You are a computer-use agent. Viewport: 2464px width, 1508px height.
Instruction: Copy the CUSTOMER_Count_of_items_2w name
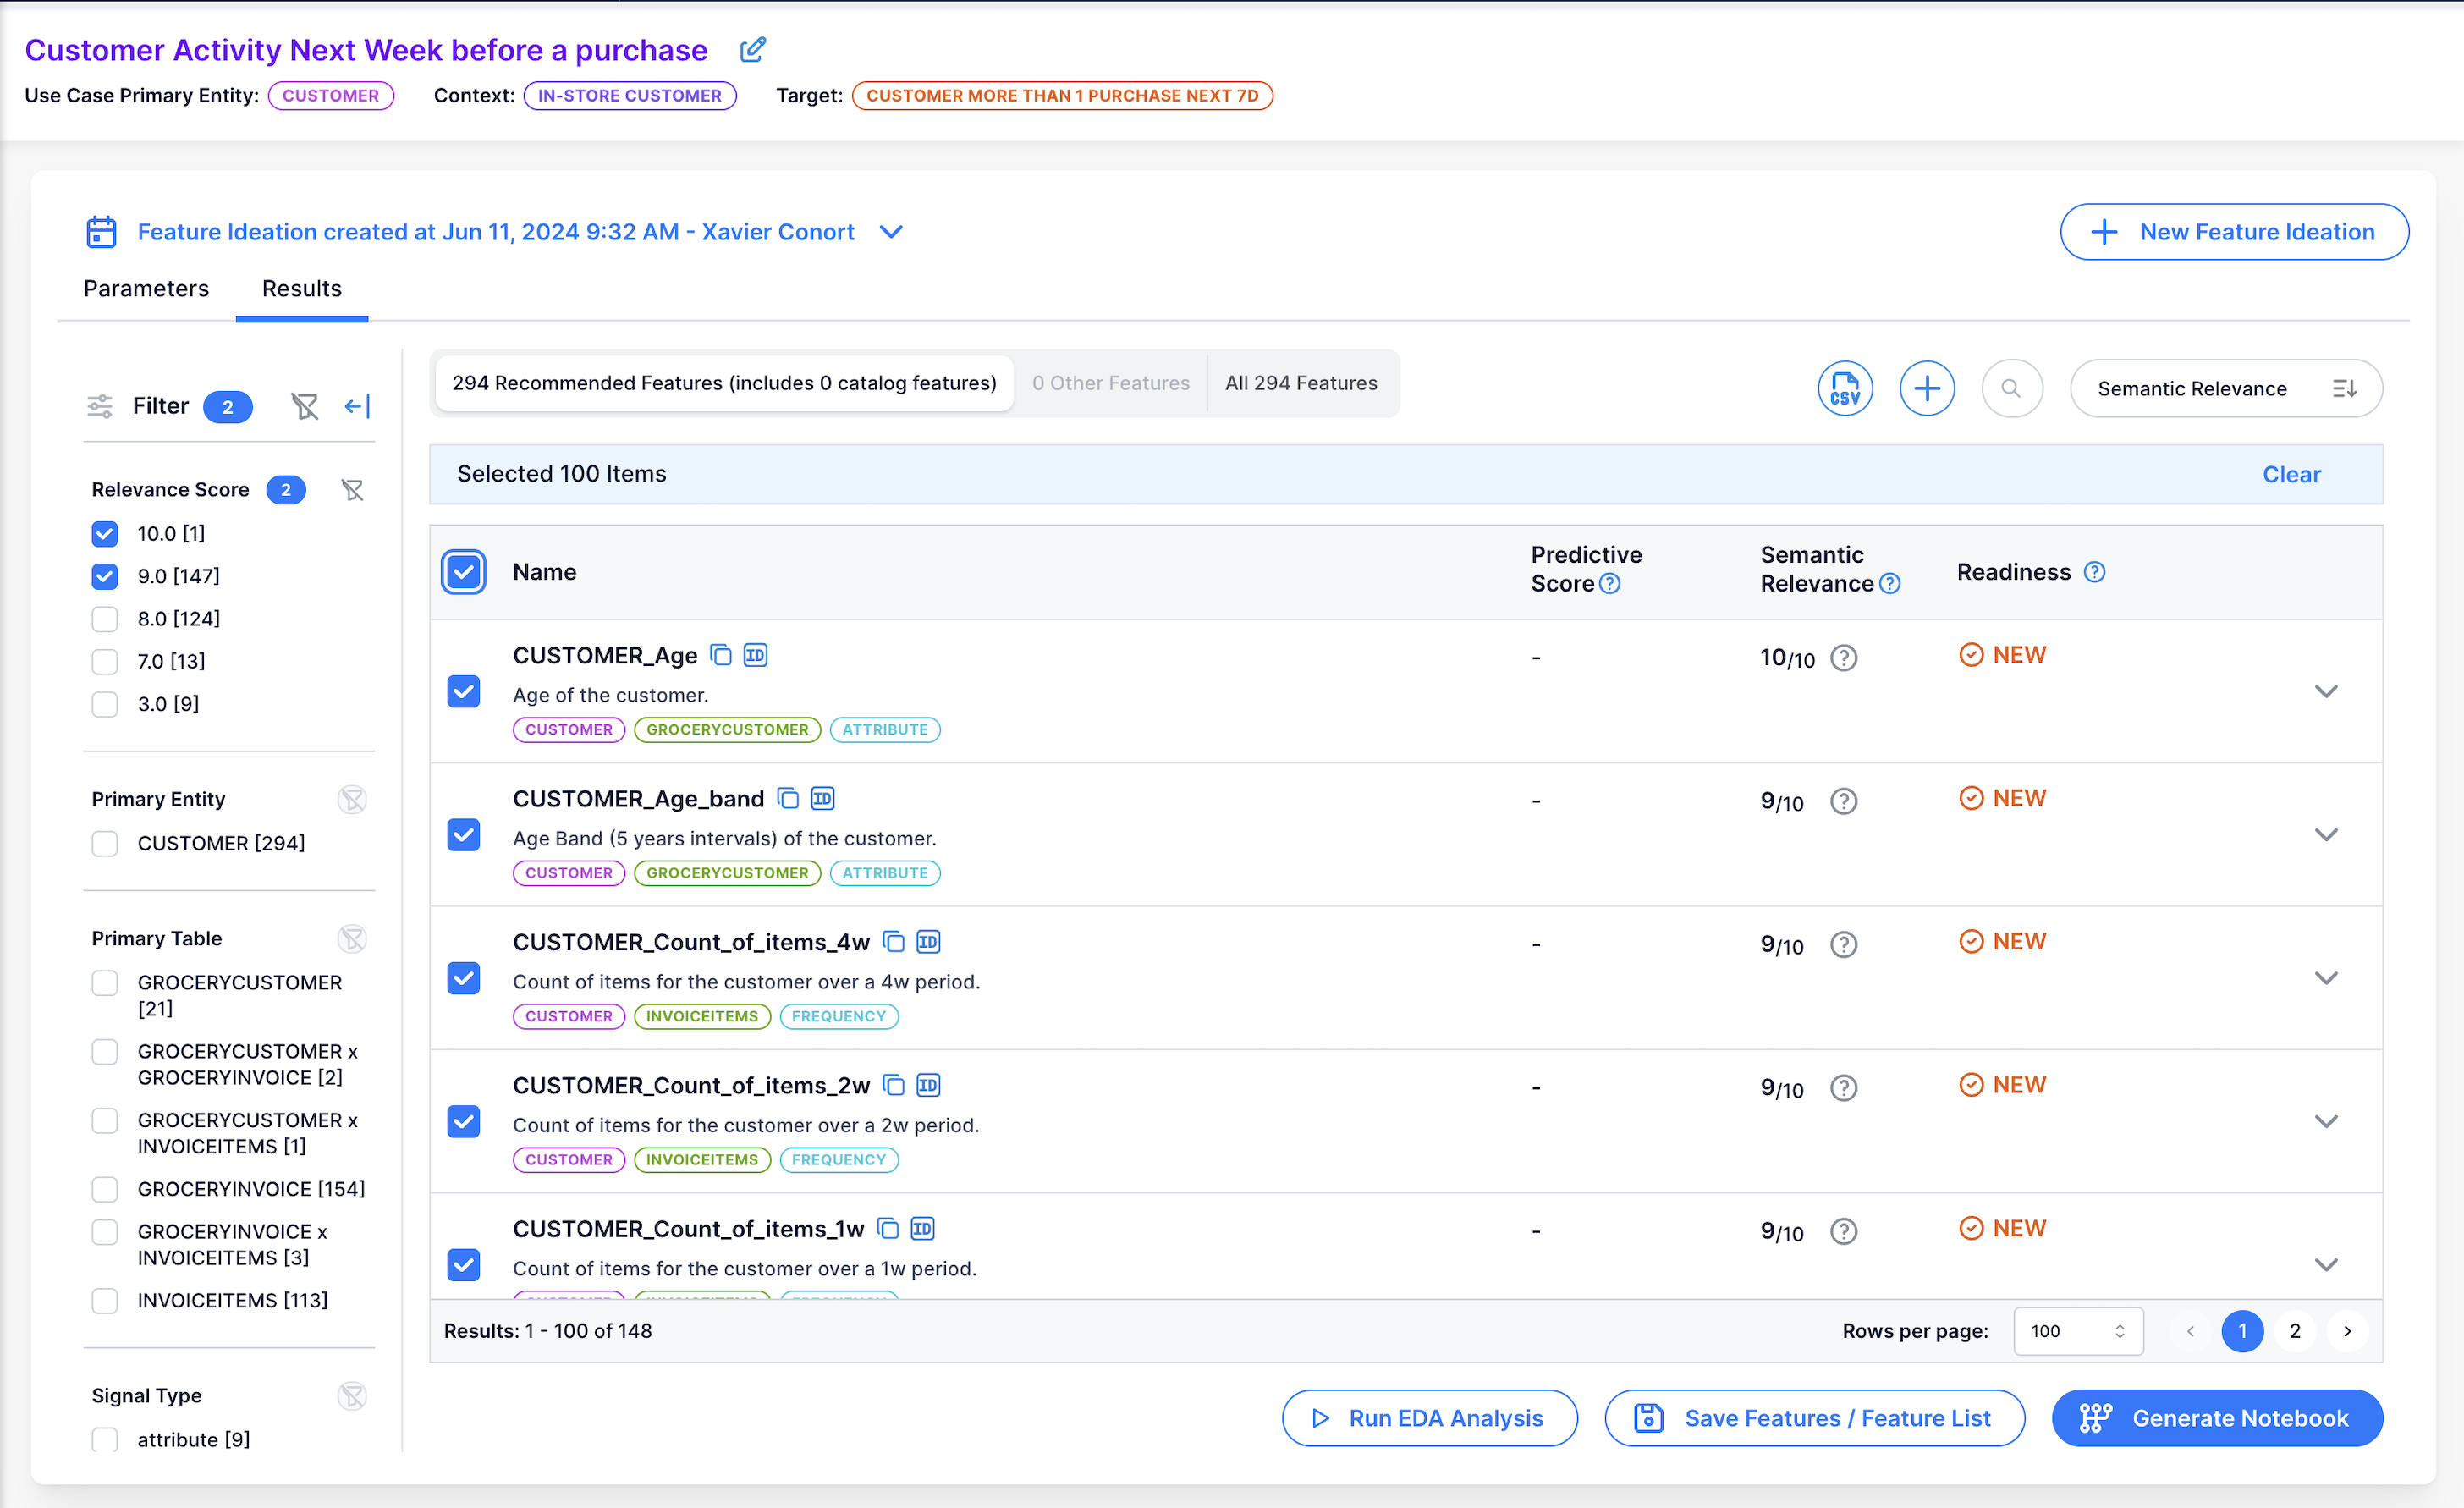coord(894,1085)
